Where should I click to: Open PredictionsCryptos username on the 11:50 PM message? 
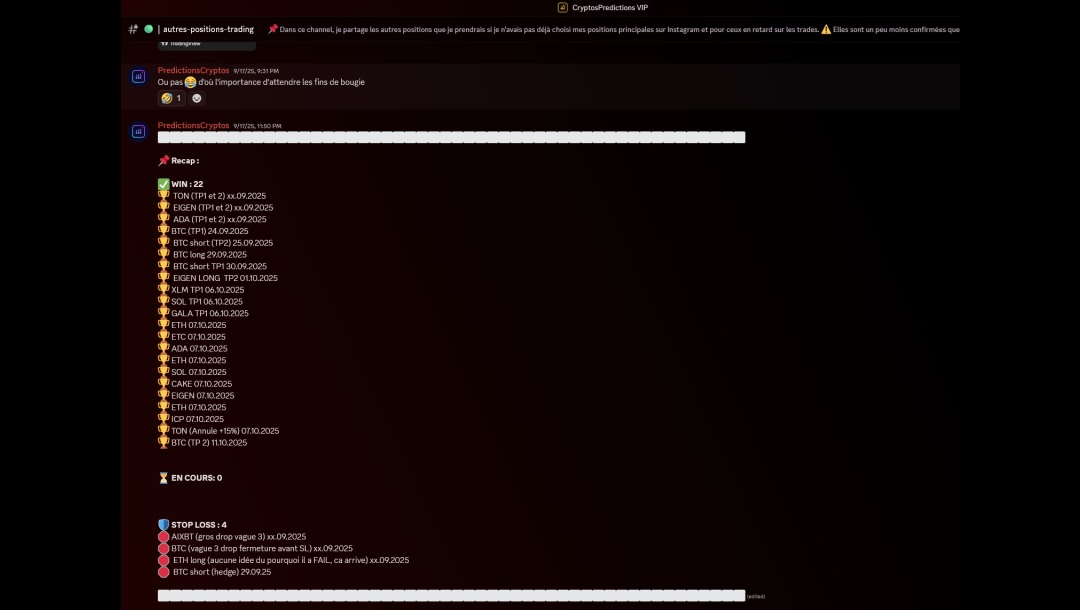[194, 125]
